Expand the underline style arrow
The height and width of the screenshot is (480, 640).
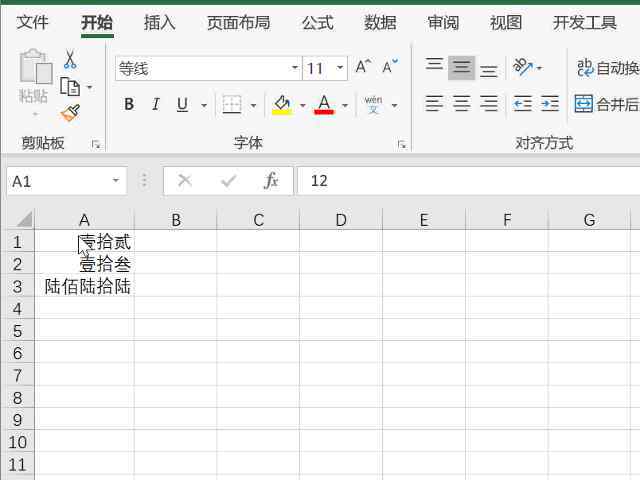(x=204, y=105)
